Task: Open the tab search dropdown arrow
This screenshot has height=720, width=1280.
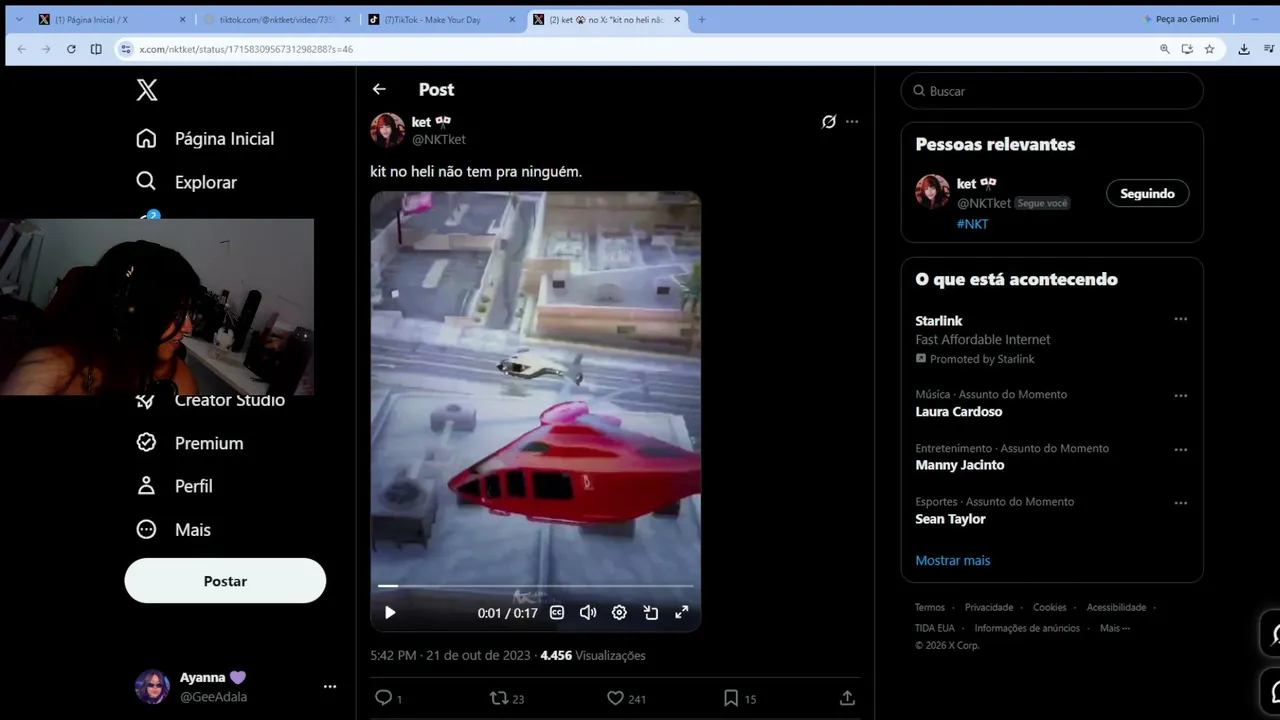Action: pos(18,20)
